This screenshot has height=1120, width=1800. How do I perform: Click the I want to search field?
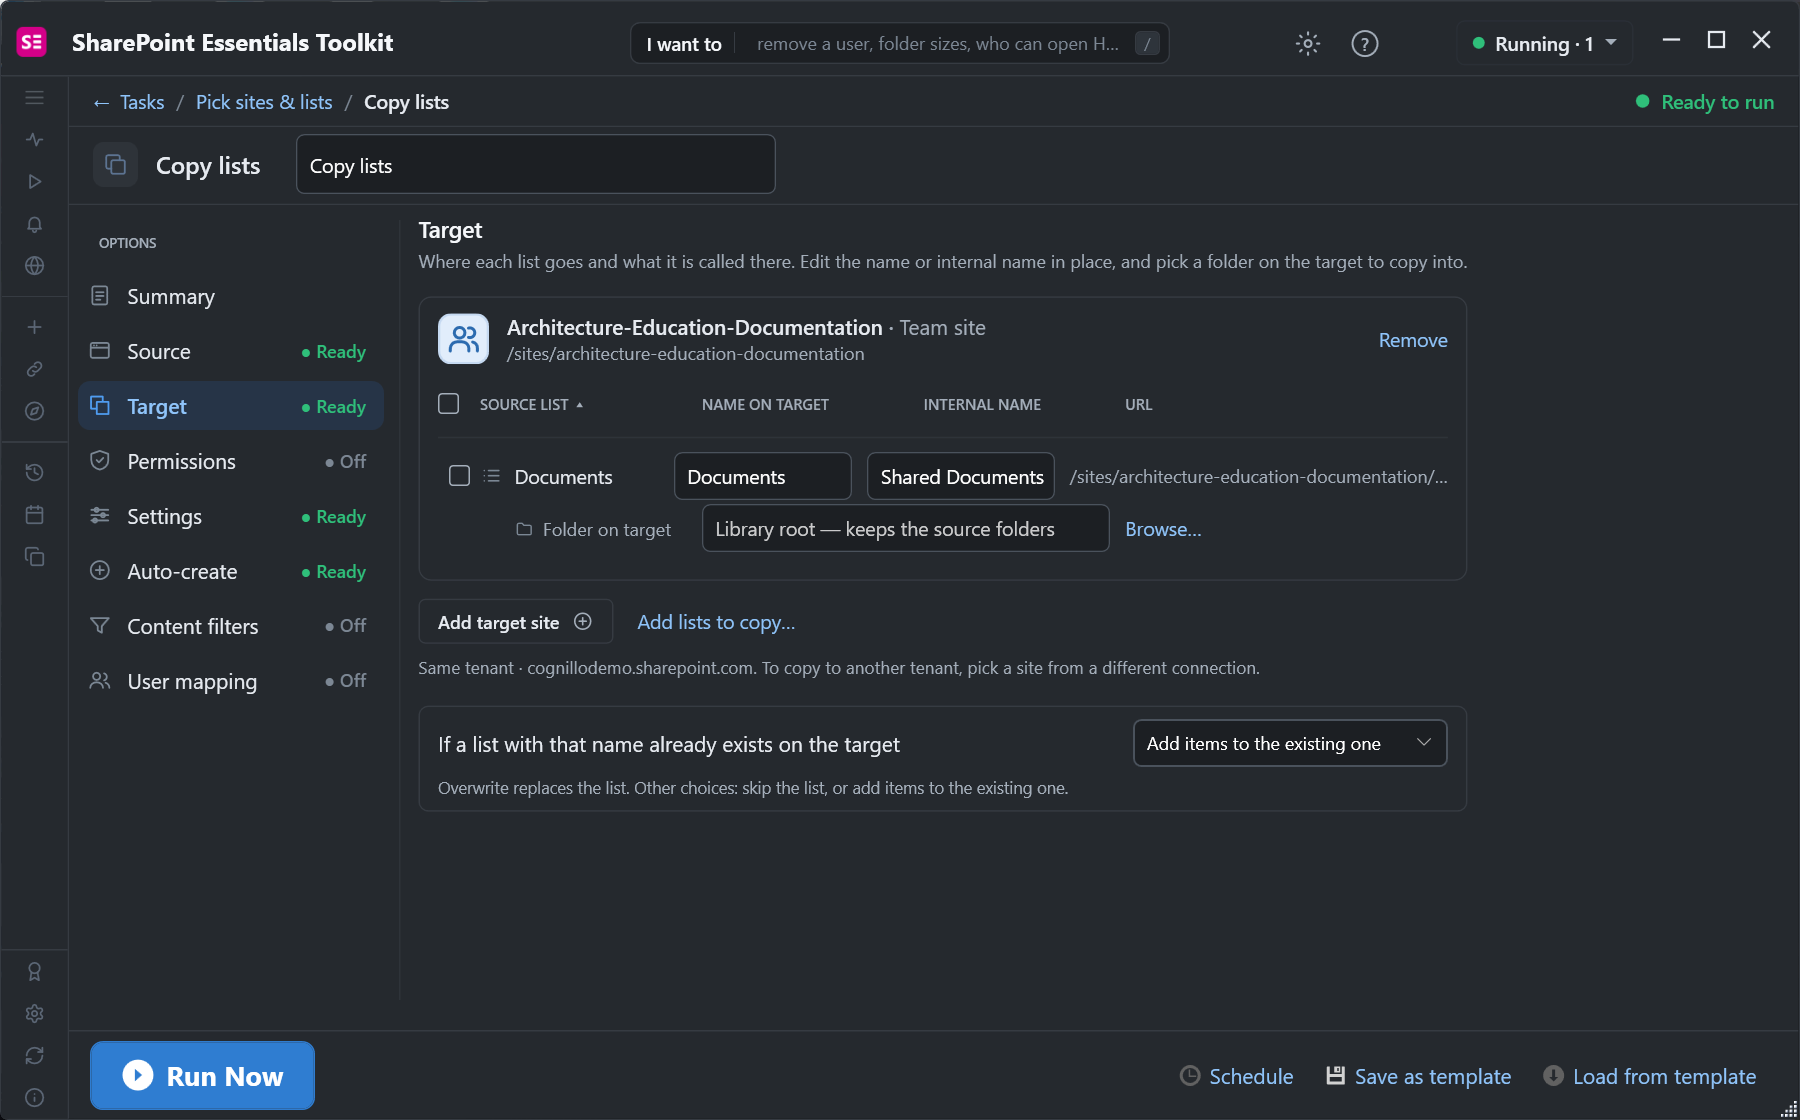(900, 43)
